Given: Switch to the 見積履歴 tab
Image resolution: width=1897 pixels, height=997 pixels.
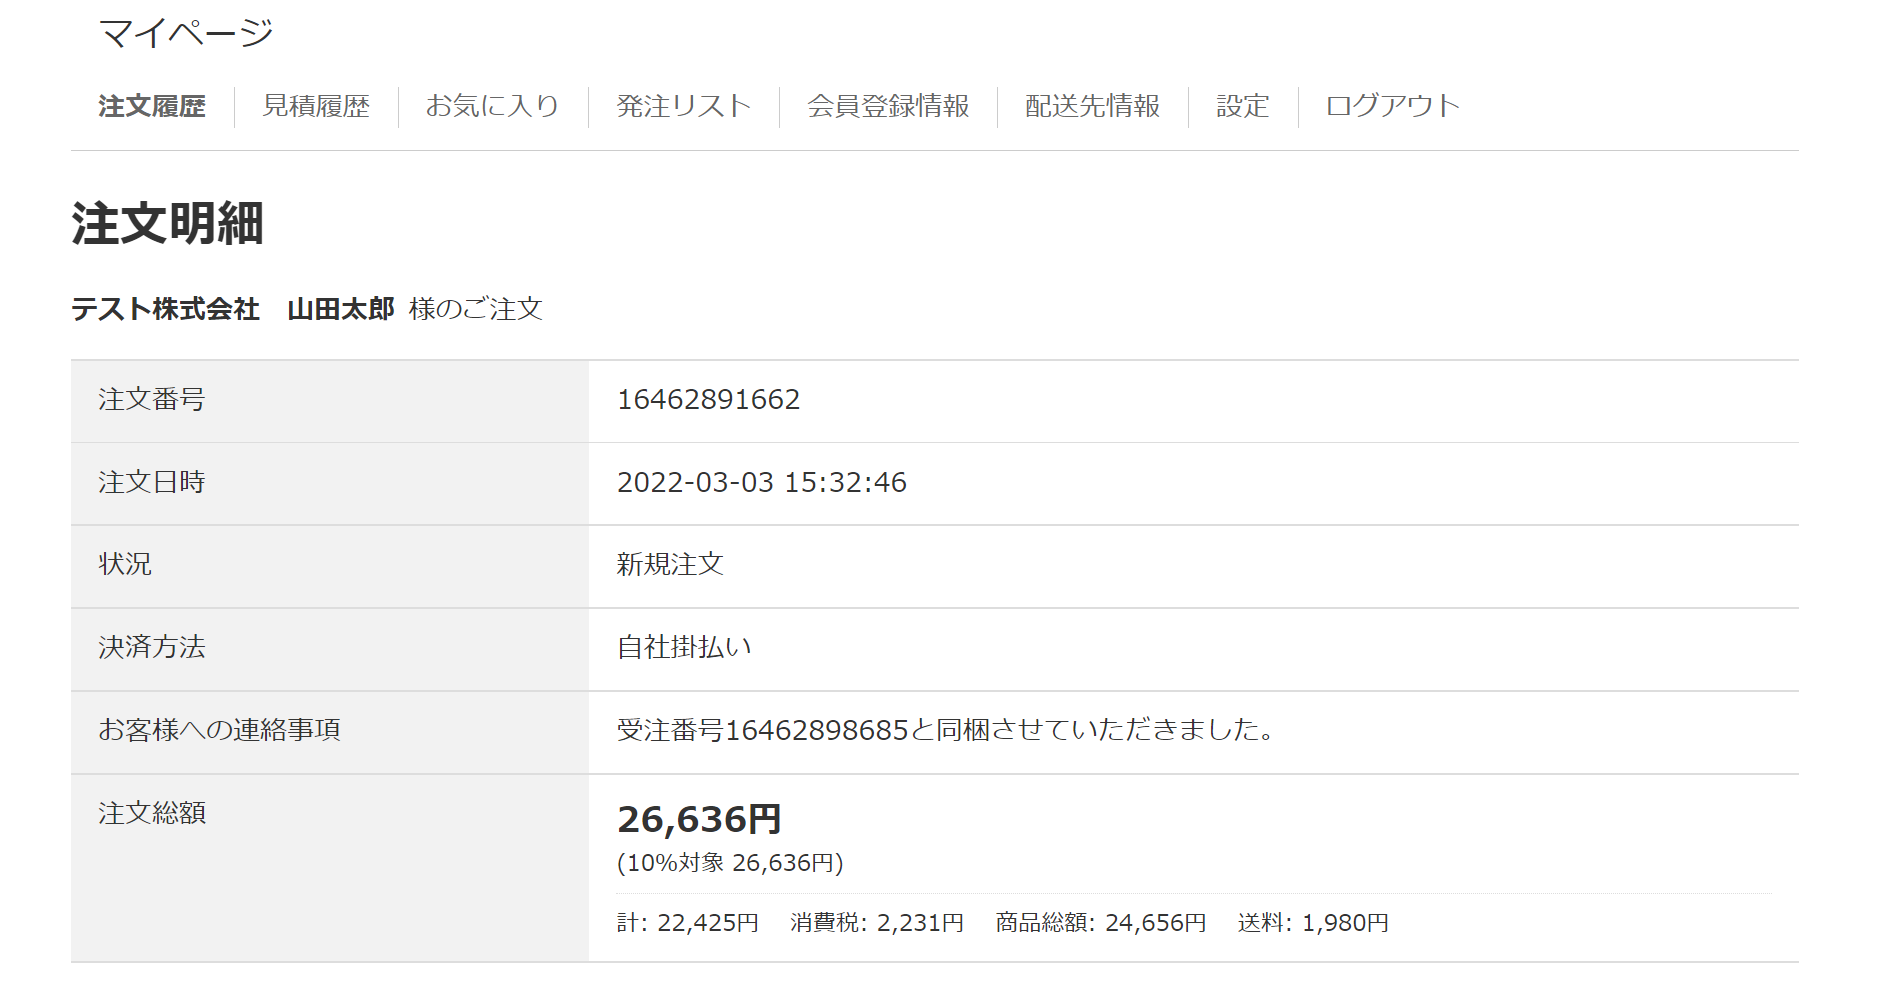Looking at the screenshot, I should 316,106.
